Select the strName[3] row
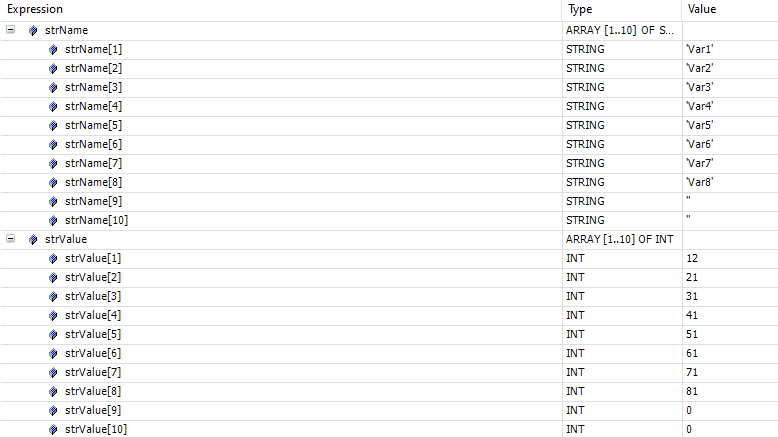The width and height of the screenshot is (778, 437). click(x=389, y=87)
